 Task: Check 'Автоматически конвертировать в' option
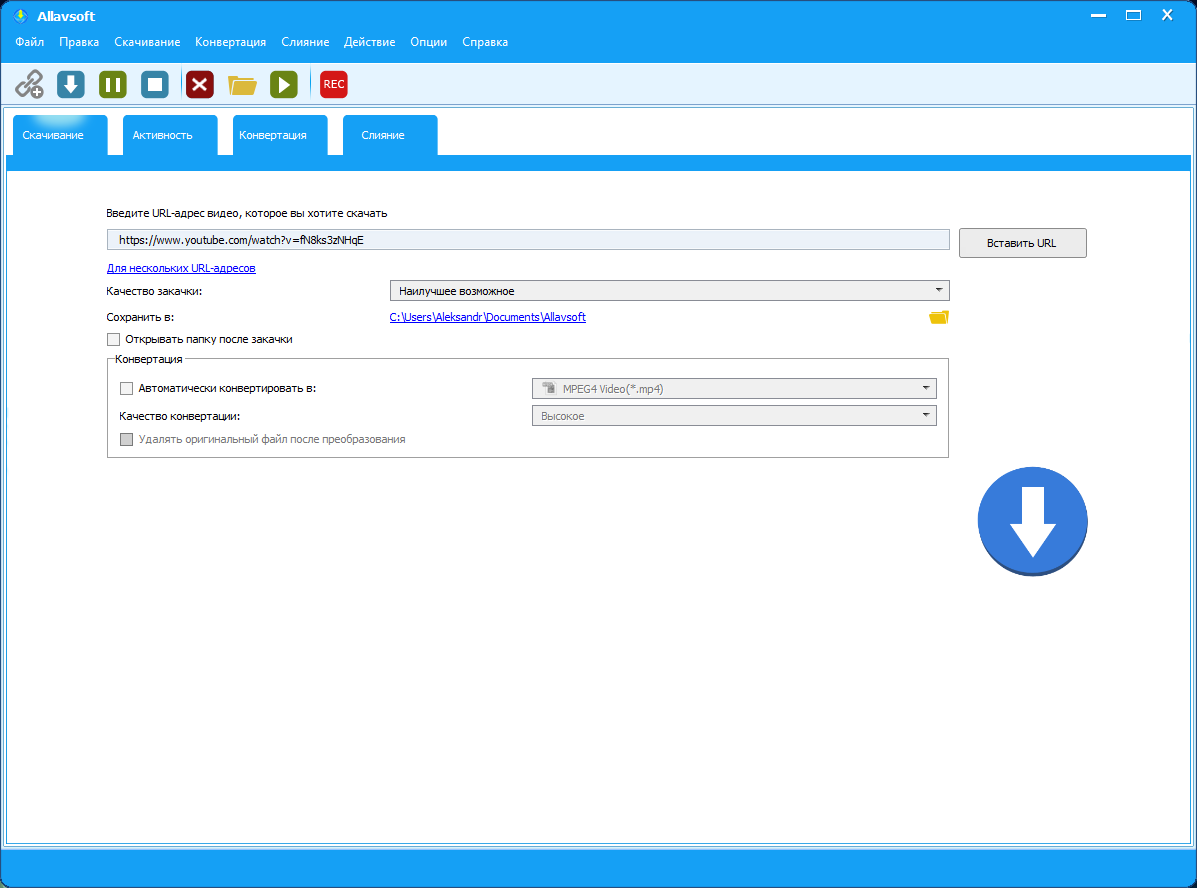coord(126,388)
